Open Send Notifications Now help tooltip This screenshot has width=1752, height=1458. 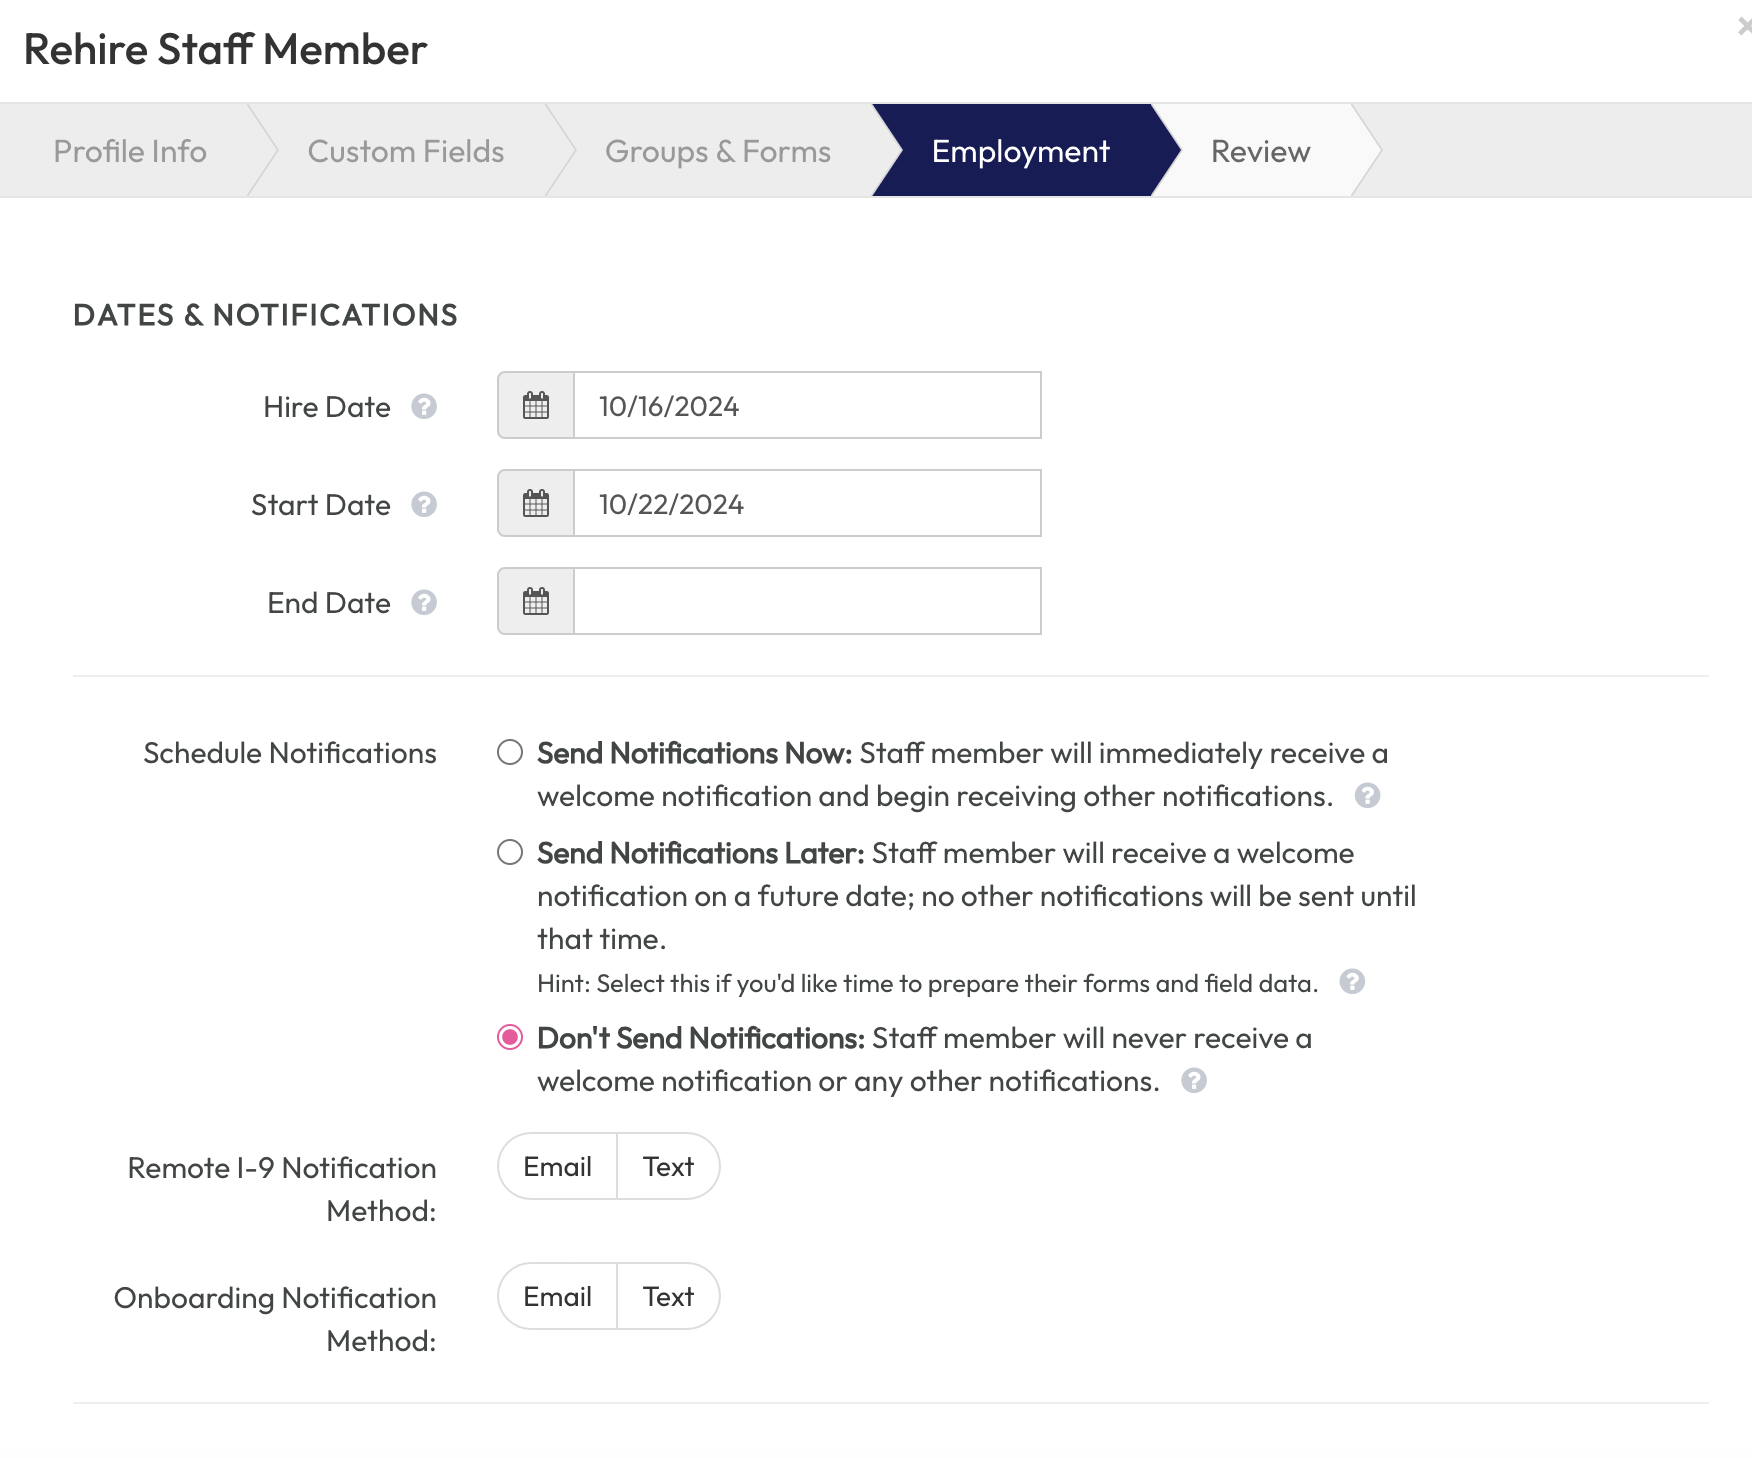pos(1369,796)
